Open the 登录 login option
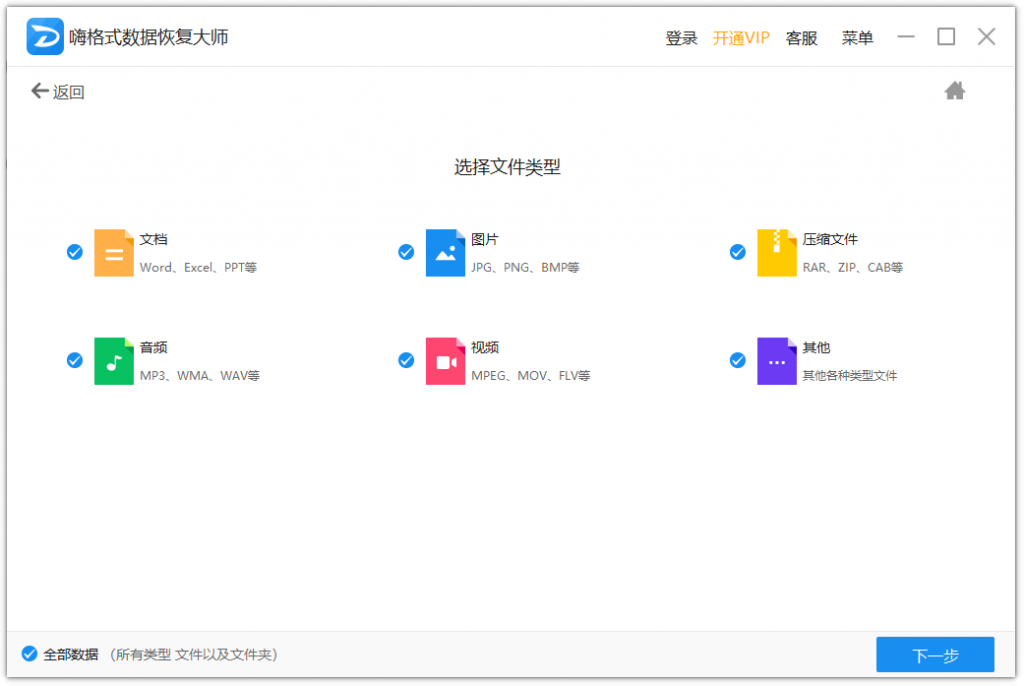The image size is (1024, 686). 681,38
